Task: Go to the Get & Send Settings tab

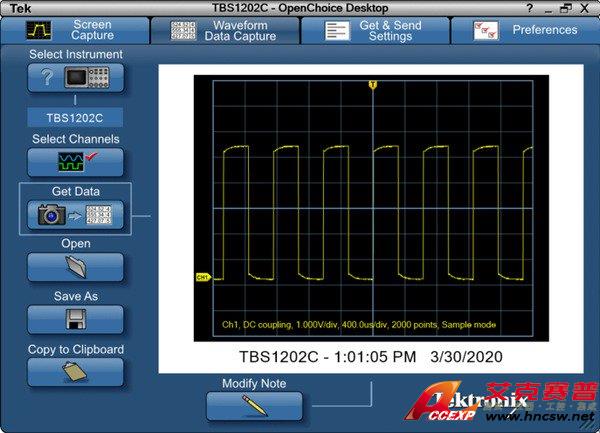Action: tap(375, 30)
